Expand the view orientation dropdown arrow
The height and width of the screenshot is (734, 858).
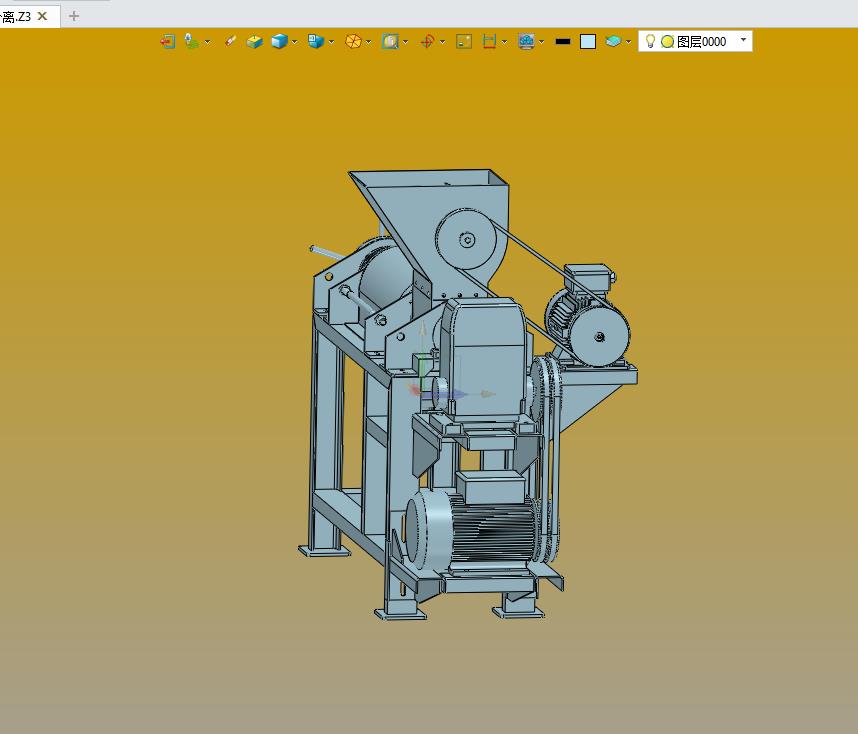pyautogui.click(x=332, y=42)
